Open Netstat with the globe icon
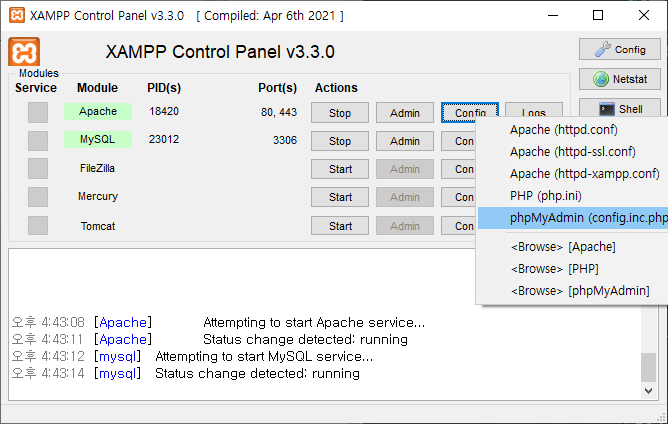 (x=619, y=79)
